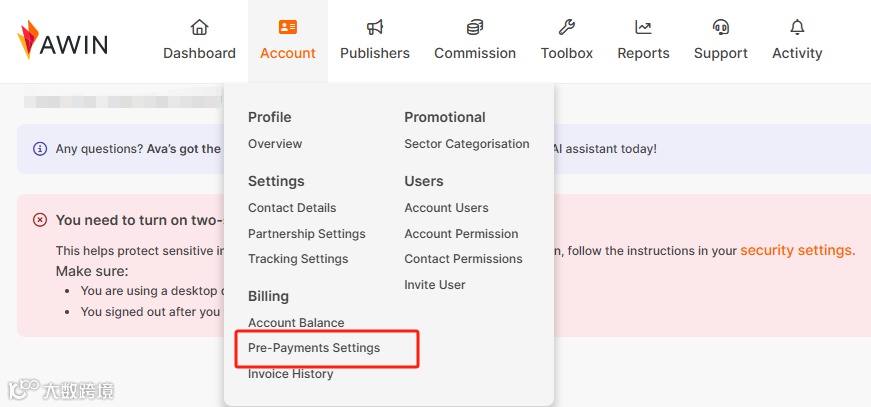Screen dimensions: 871x407
Task: Click the 'Make sure:' text
Action: point(92,272)
